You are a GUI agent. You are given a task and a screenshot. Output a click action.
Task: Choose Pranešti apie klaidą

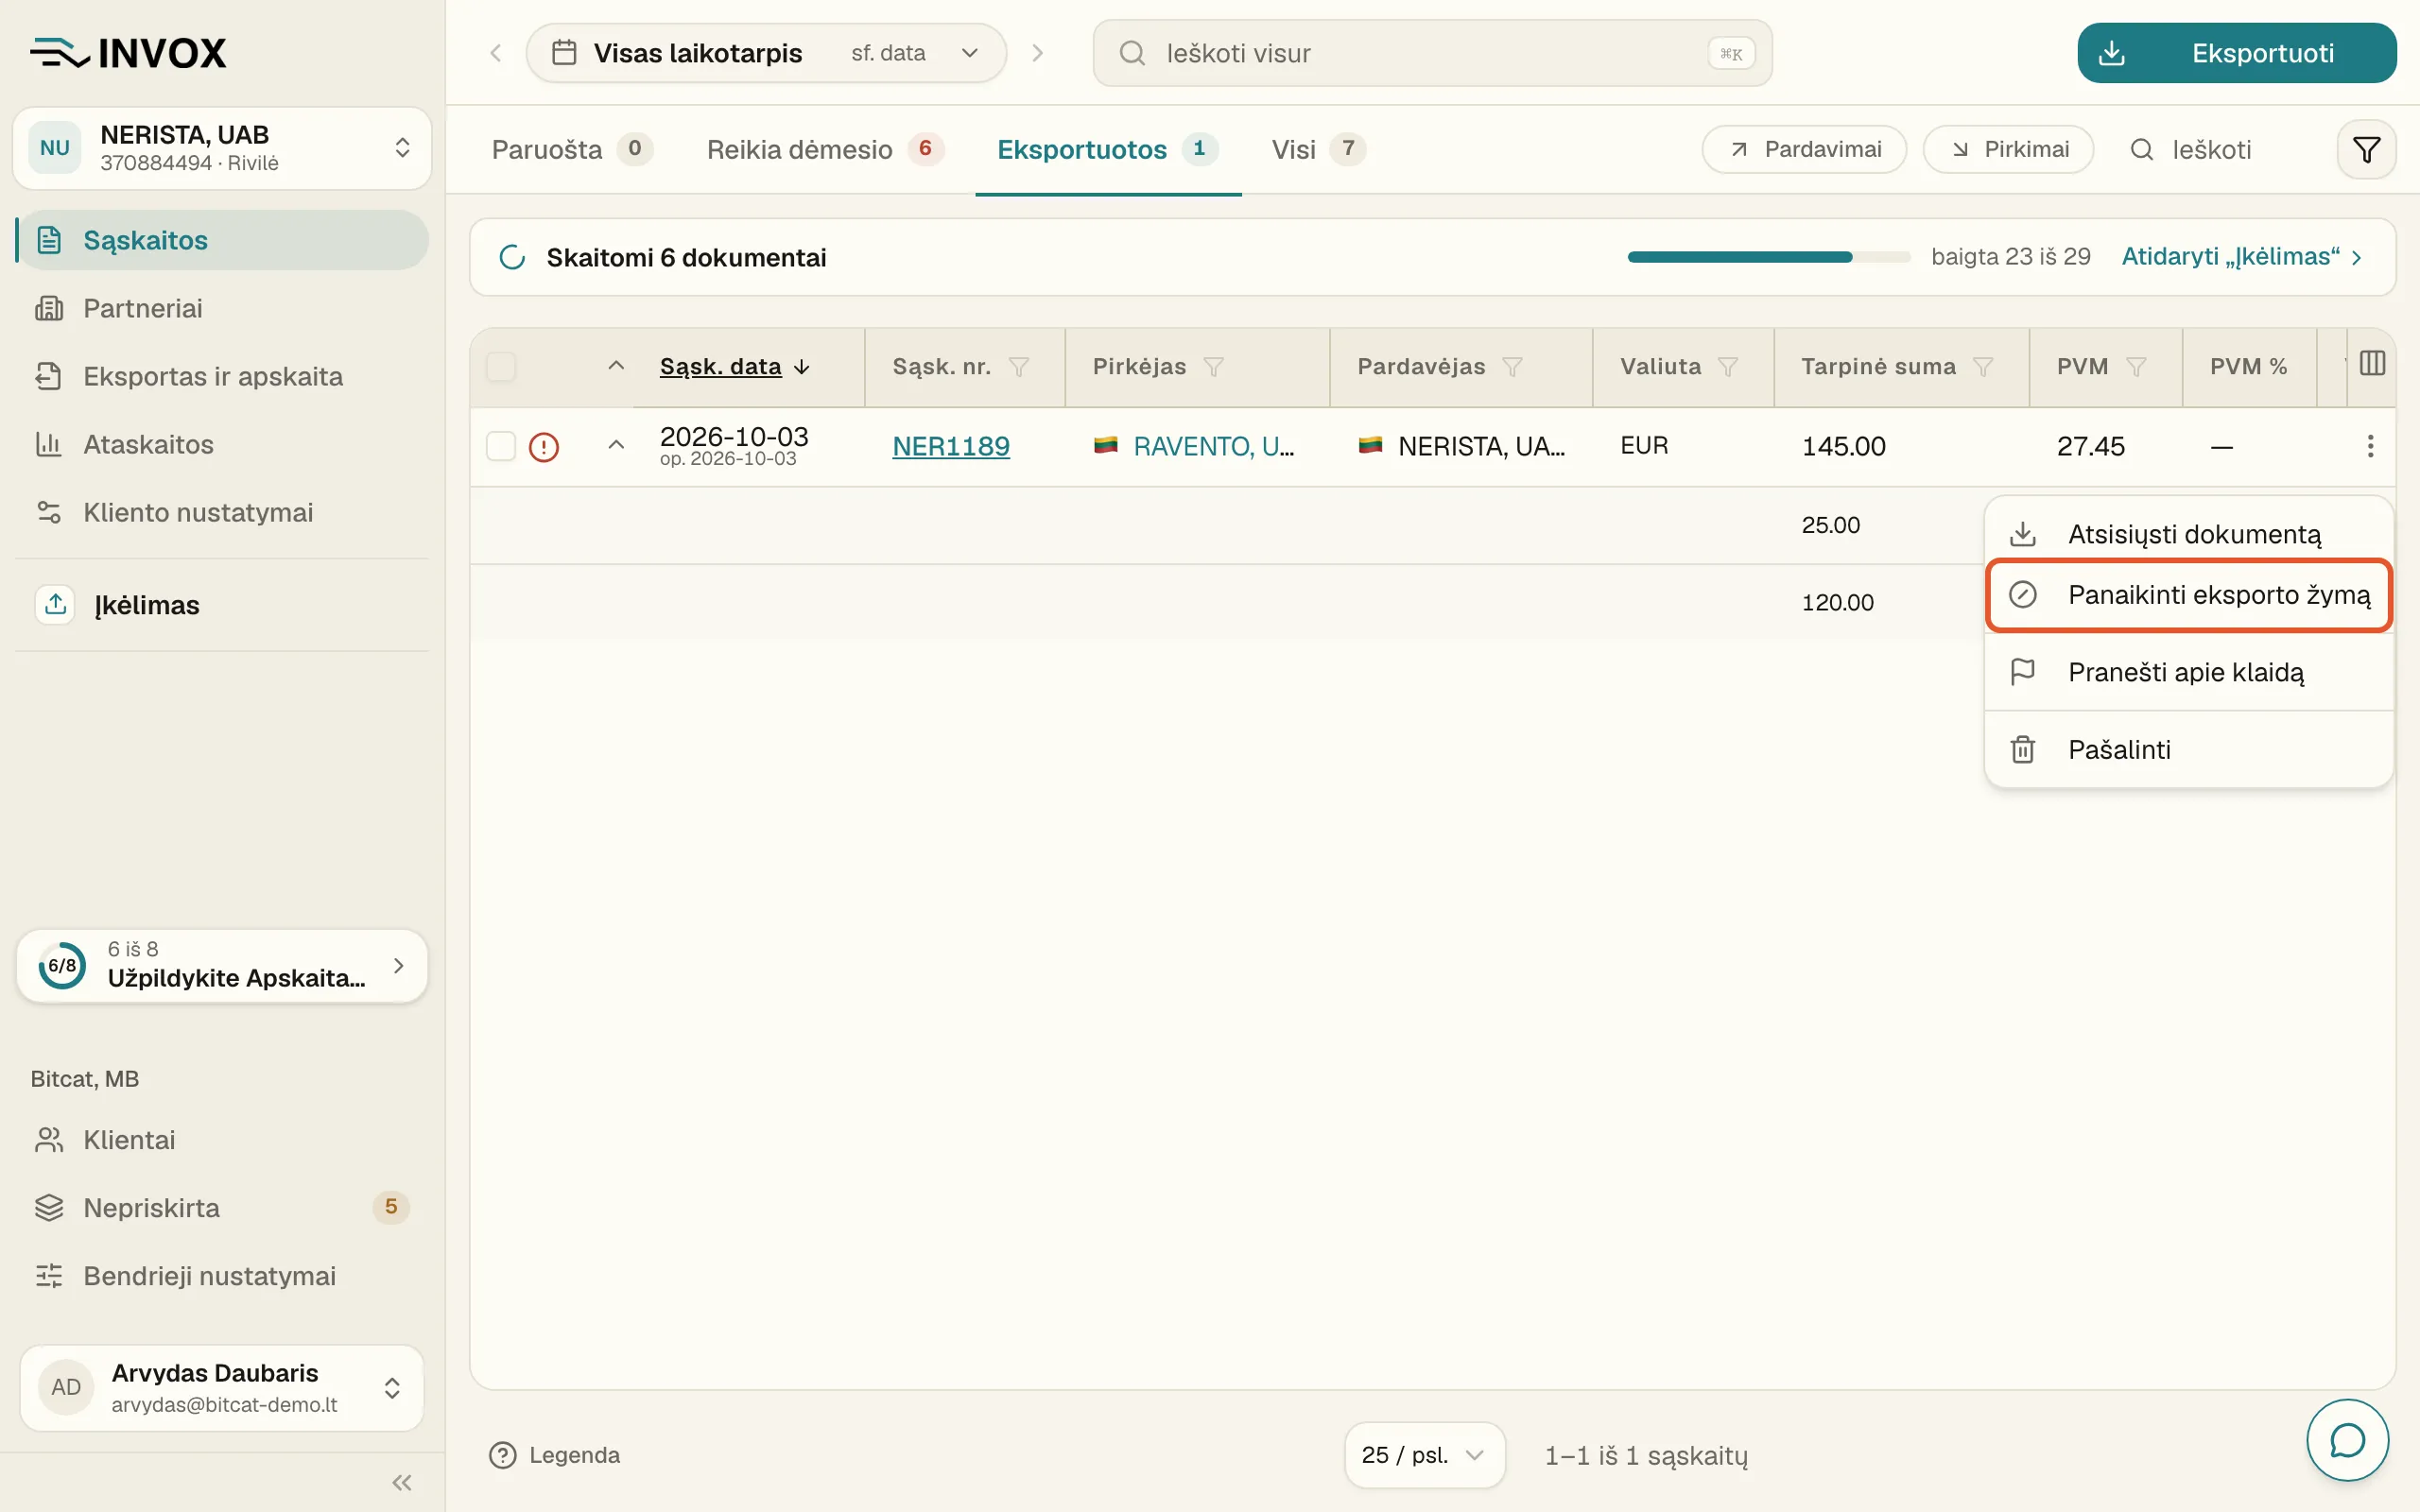coord(2189,672)
